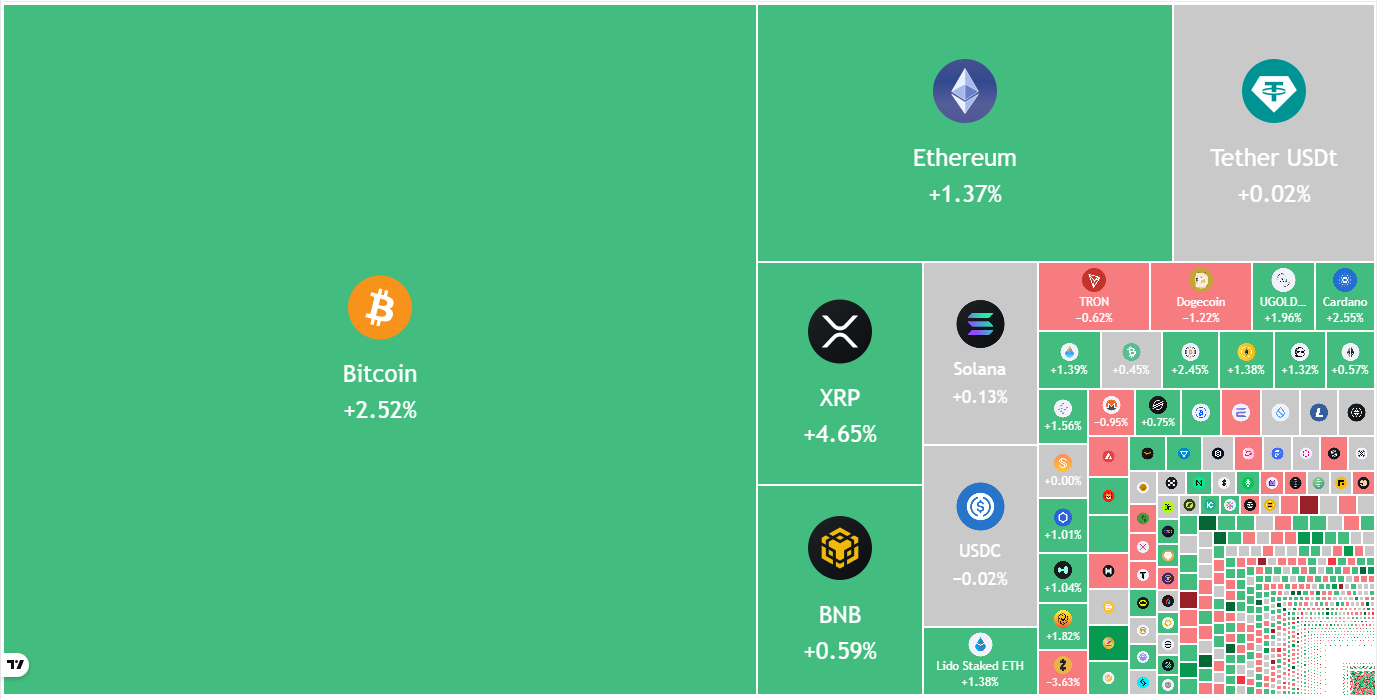This screenshot has width=1378, height=699.
Task: Click the Dogecoin logo icon
Action: [x=1200, y=281]
